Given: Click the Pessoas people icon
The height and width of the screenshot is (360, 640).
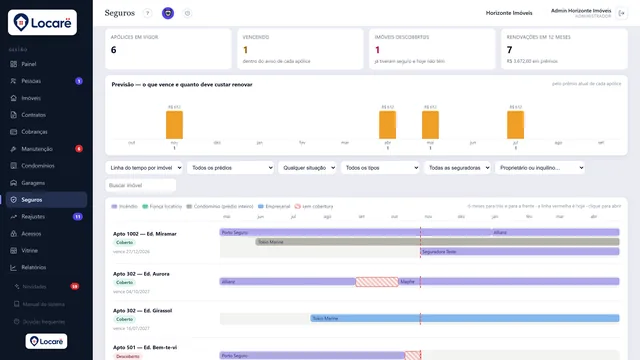Looking at the screenshot, I should [13, 81].
